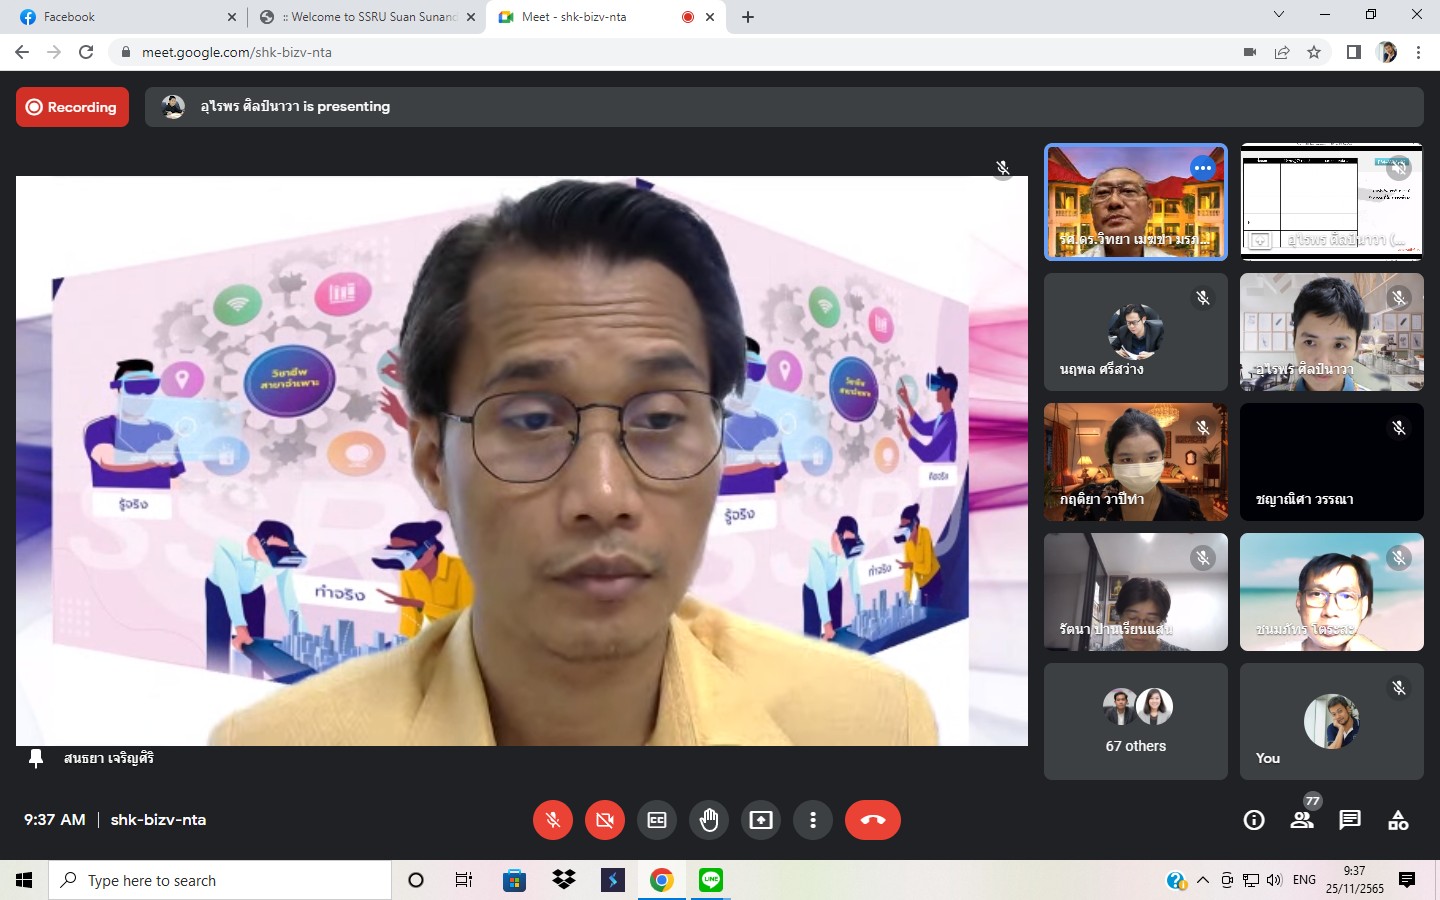Click the red Recording indicator button
1440x900 pixels.
(72, 107)
